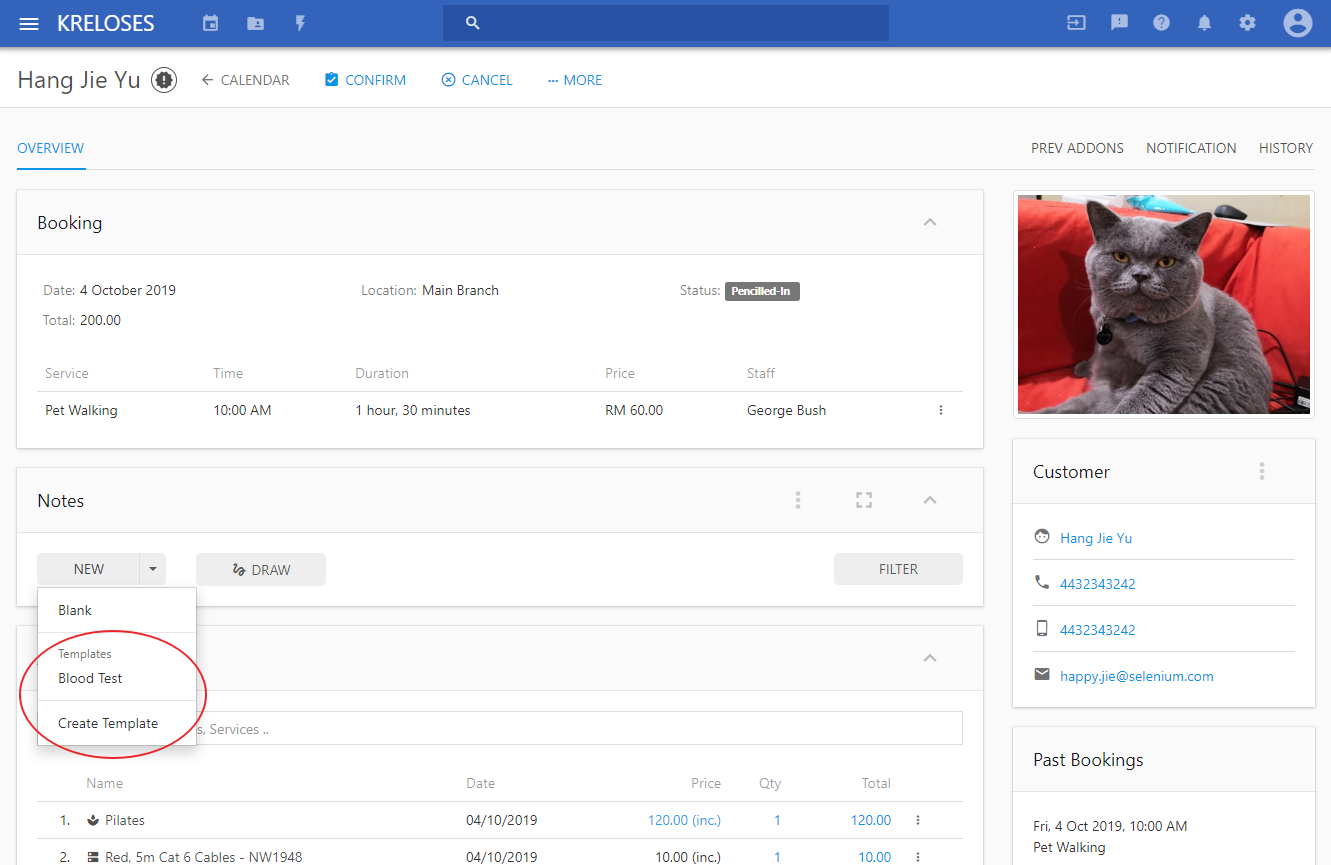Click the Pilates quantity 1 link

coord(777,820)
